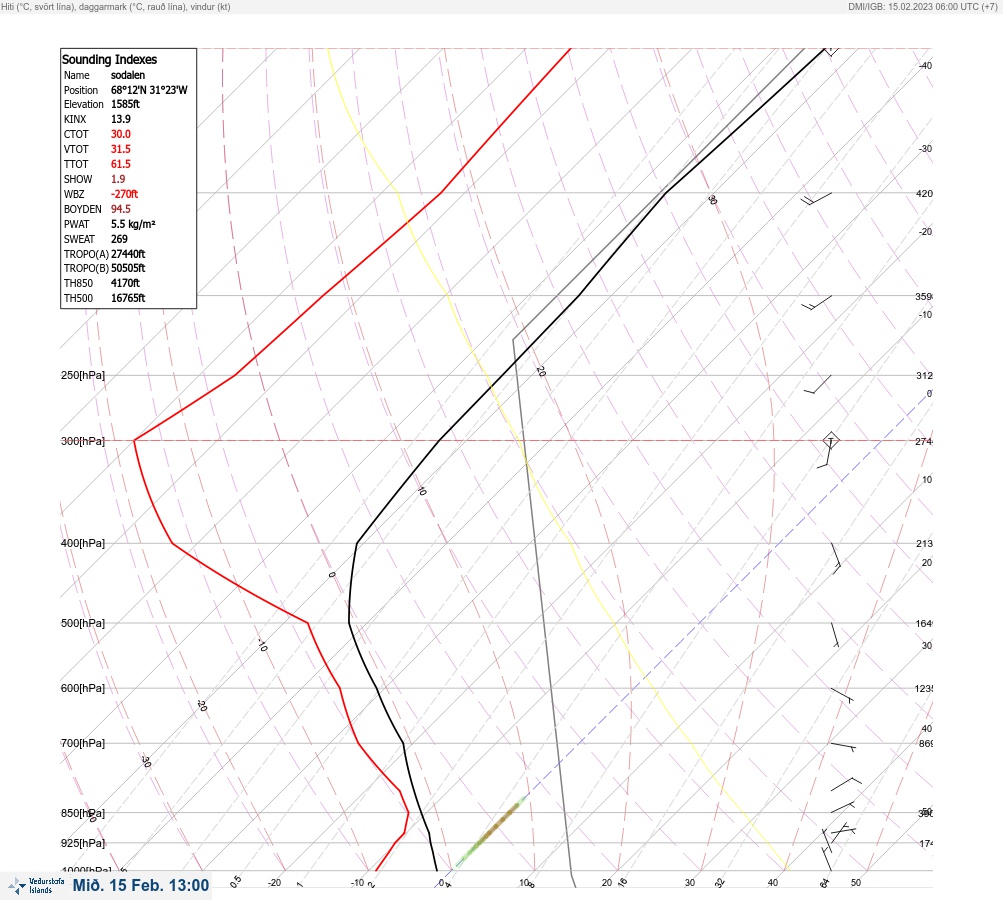Click the 500[hPa] pressure label
Image resolution: width=1003 pixels, height=900 pixels.
[83, 623]
